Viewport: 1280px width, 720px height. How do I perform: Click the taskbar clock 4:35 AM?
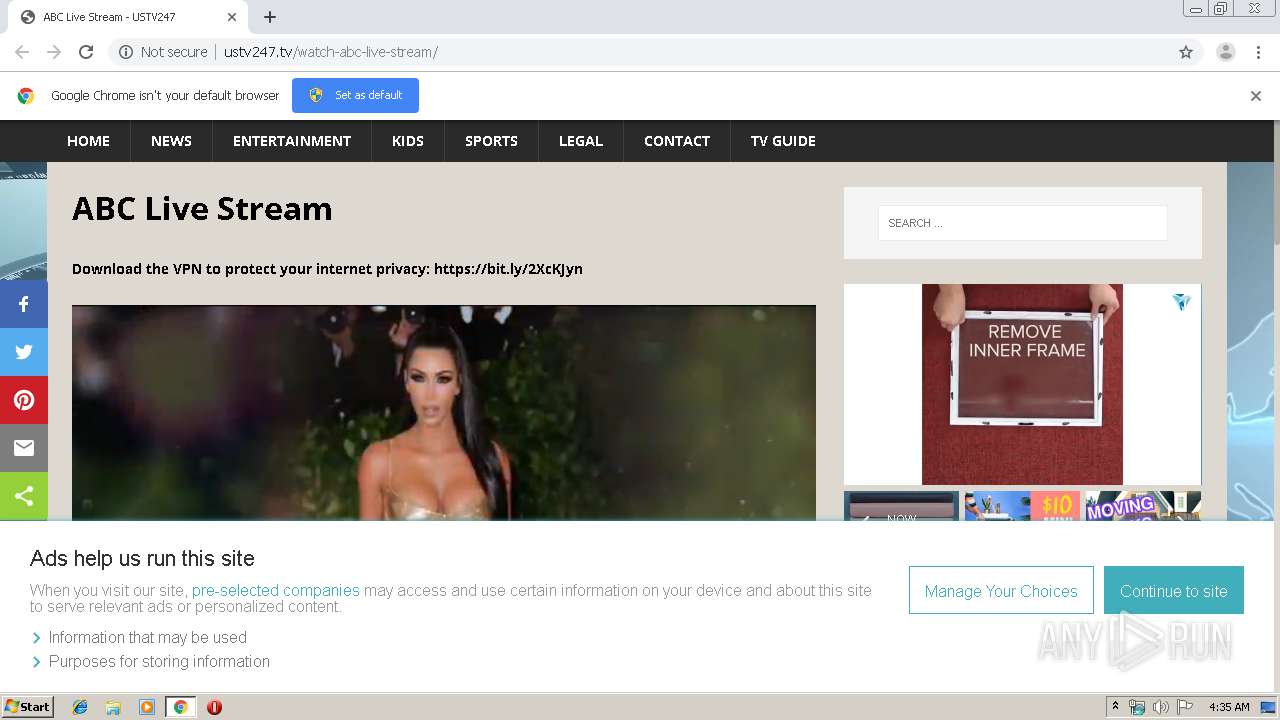[x=1229, y=707]
